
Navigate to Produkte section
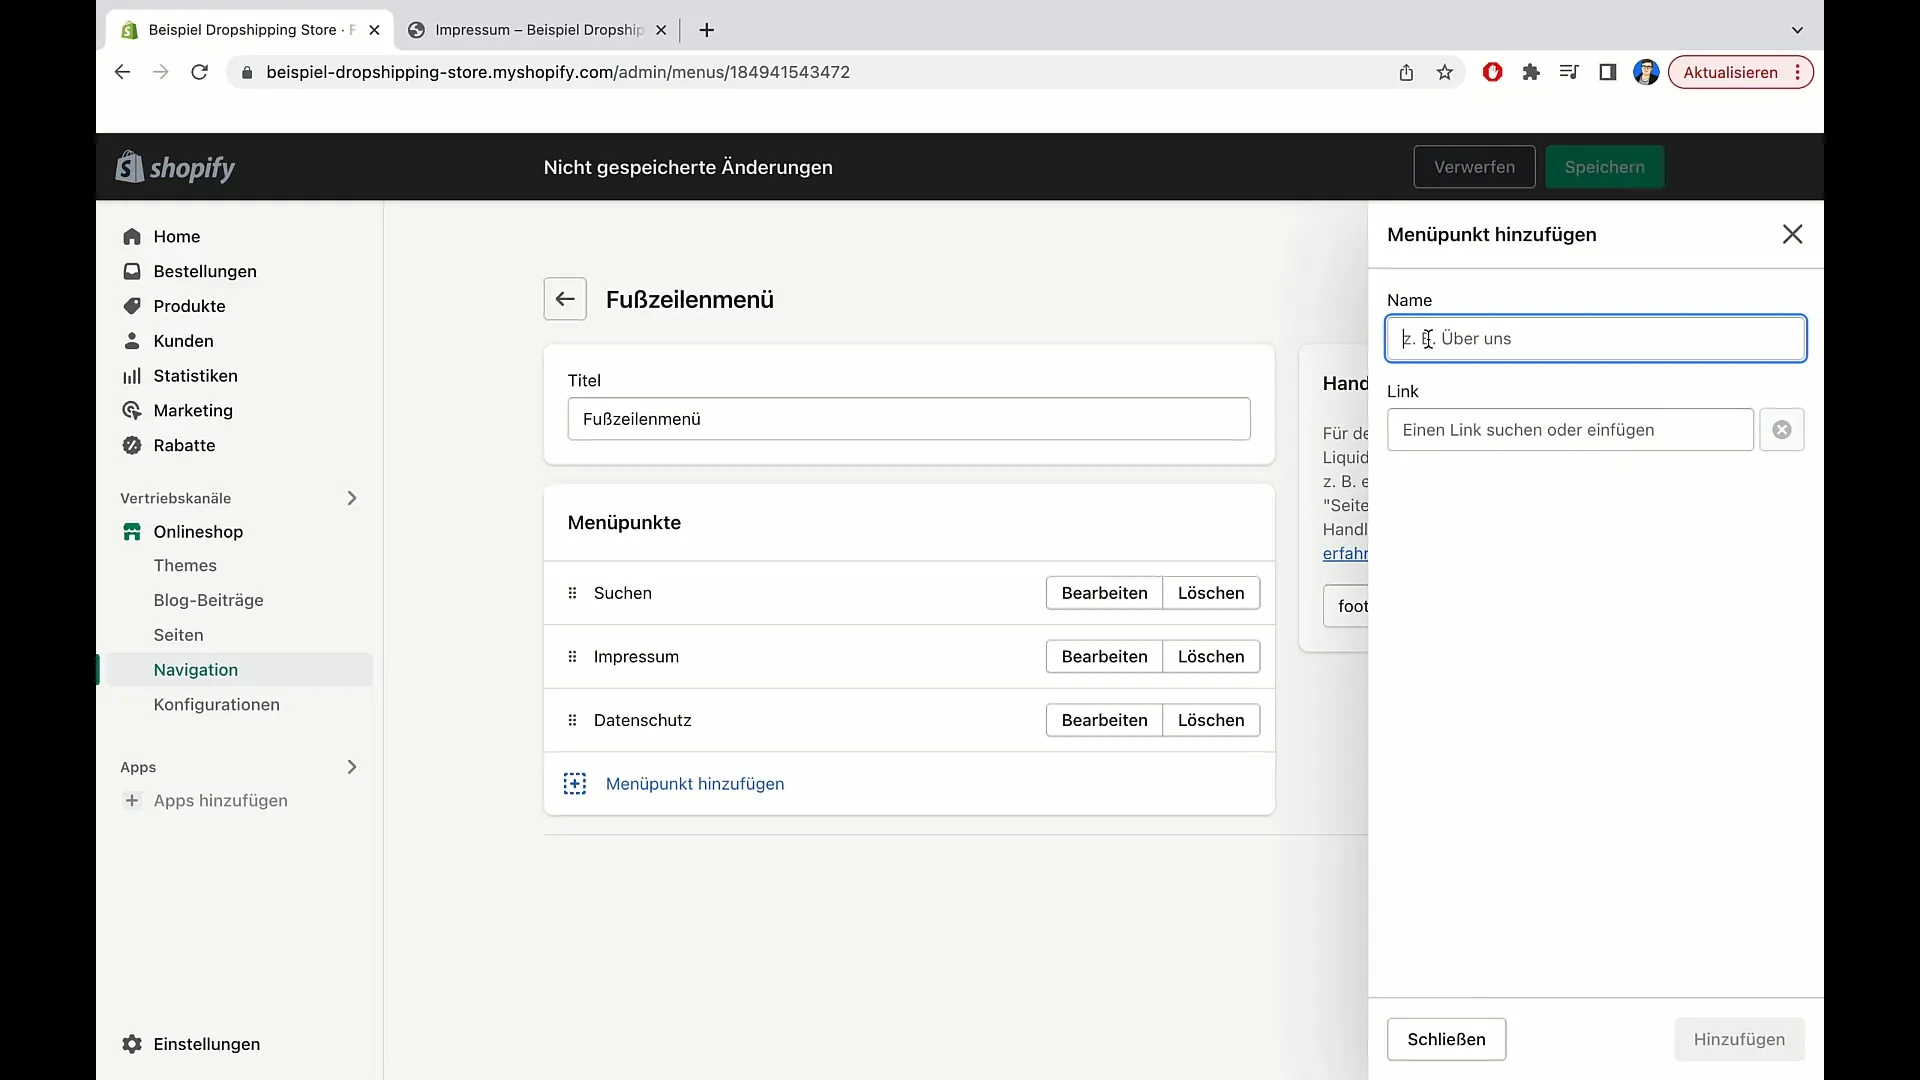pos(190,306)
